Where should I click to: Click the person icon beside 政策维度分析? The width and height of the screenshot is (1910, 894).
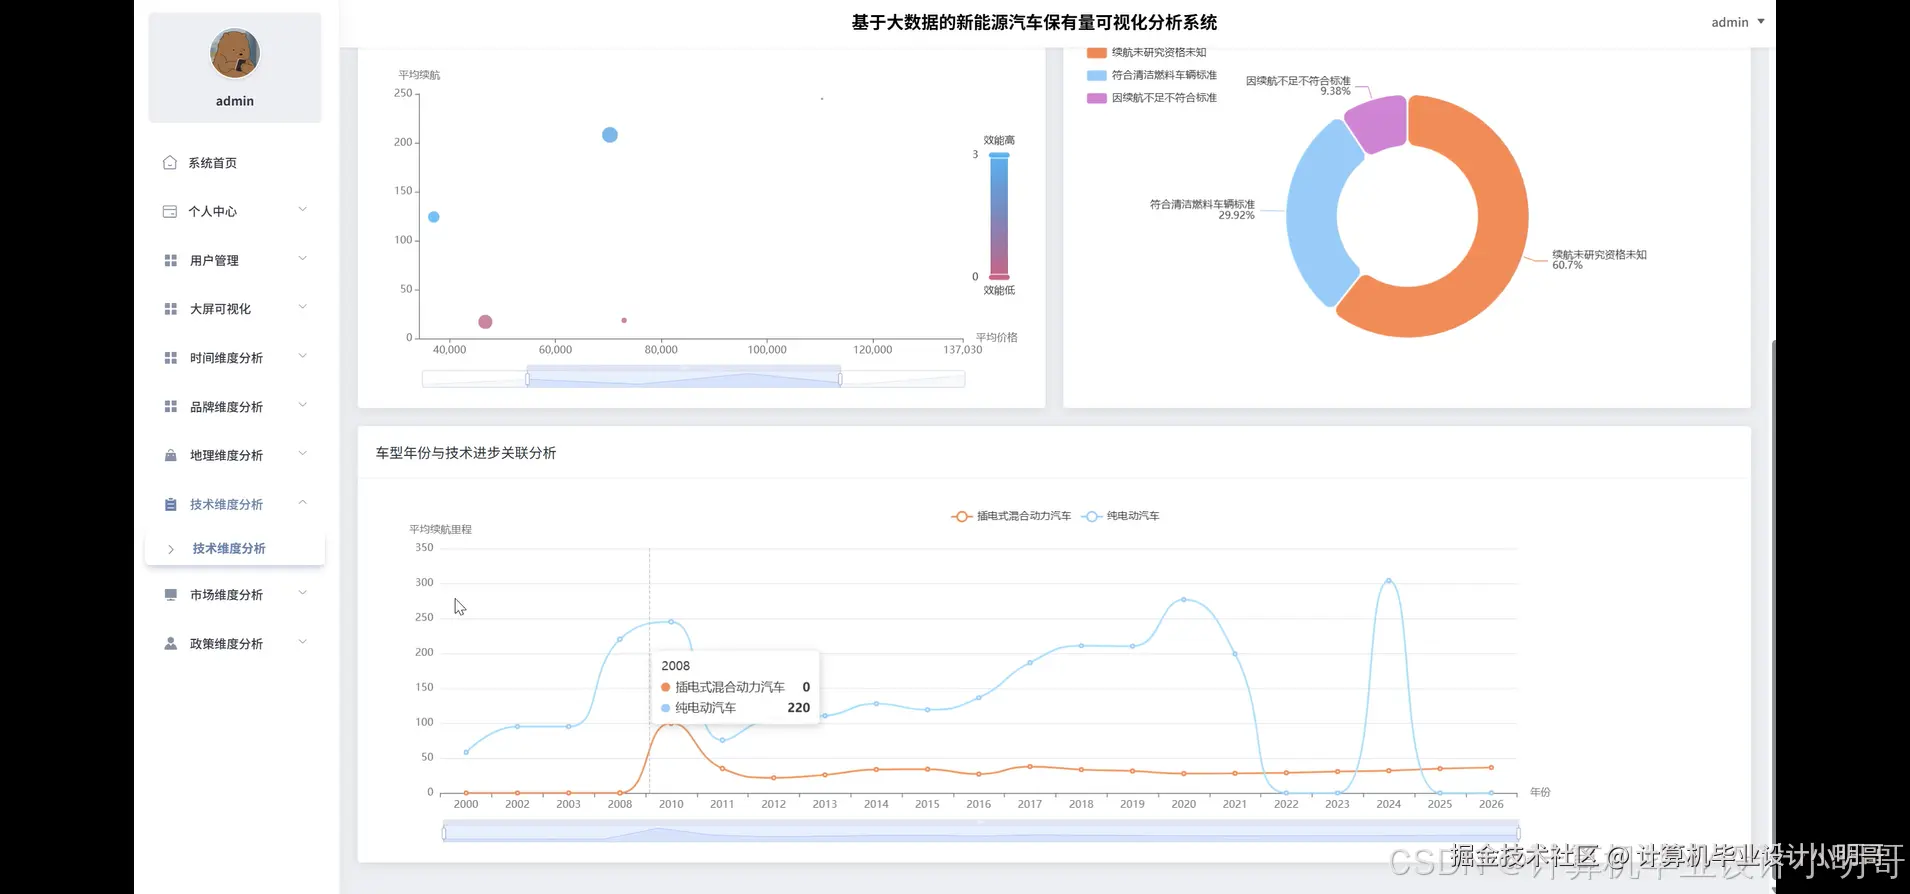click(x=171, y=643)
